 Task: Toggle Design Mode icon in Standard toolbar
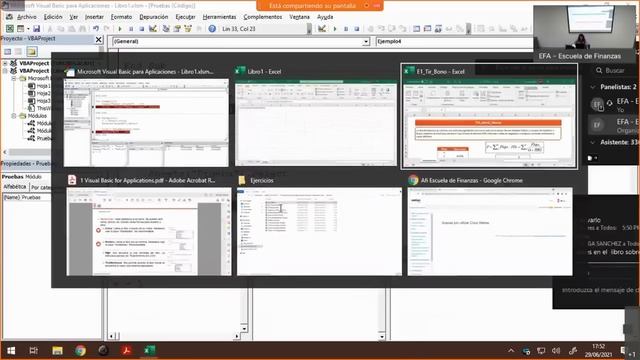coord(153,29)
